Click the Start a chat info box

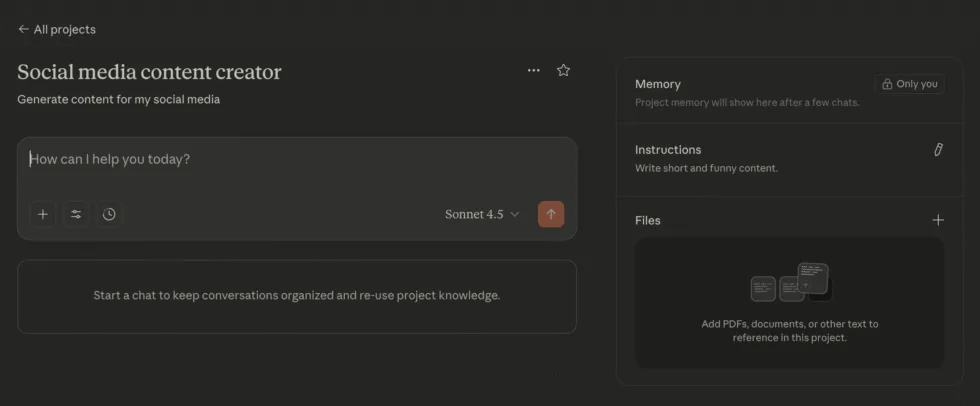point(296,296)
